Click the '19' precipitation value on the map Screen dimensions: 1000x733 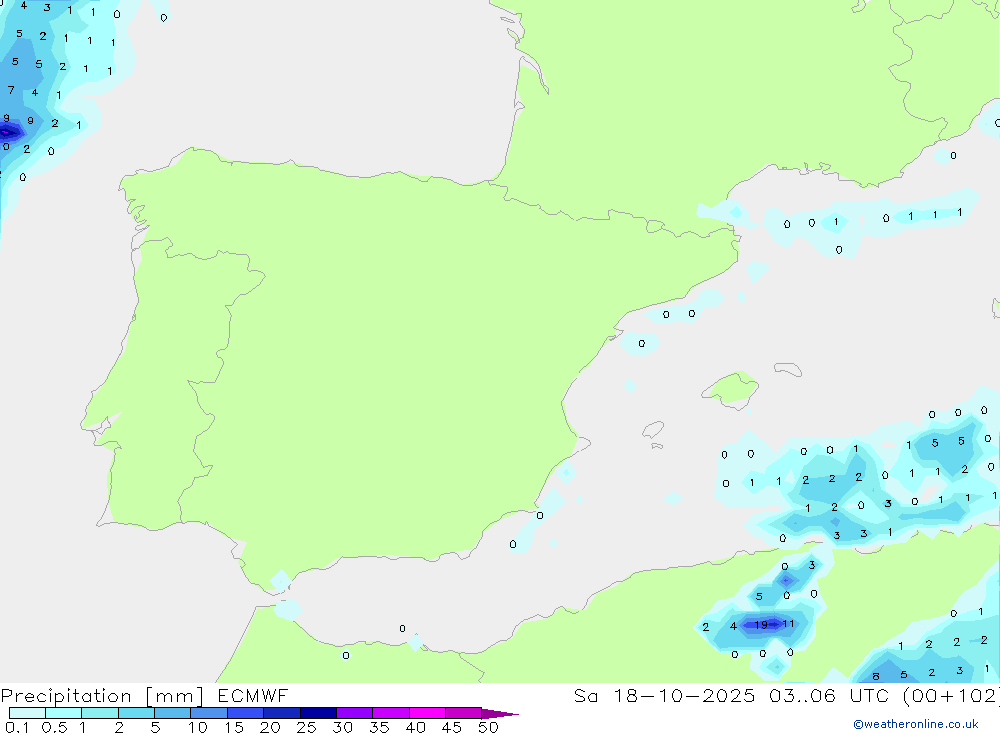761,625
